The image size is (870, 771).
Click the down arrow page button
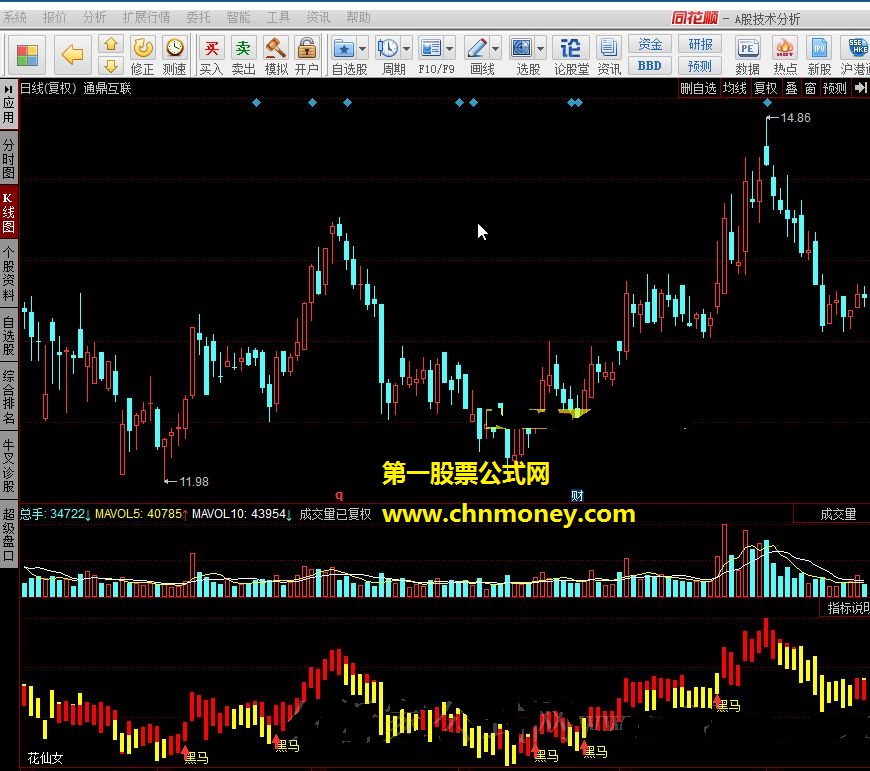click(x=111, y=66)
